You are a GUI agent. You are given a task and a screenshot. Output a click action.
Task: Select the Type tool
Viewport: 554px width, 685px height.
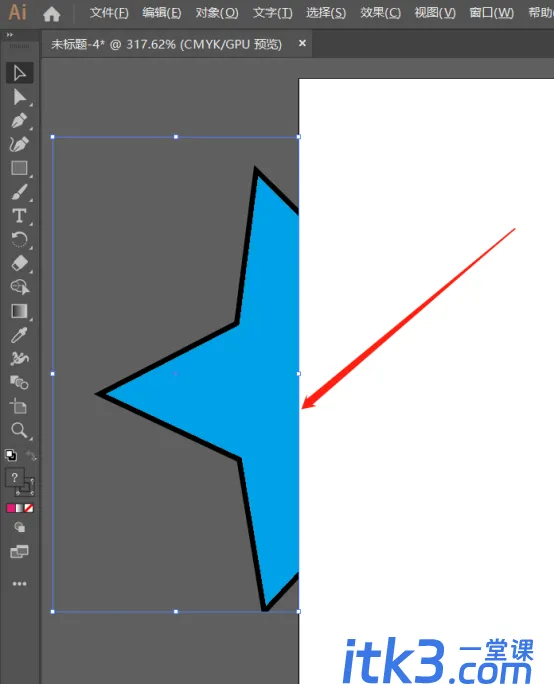19,216
